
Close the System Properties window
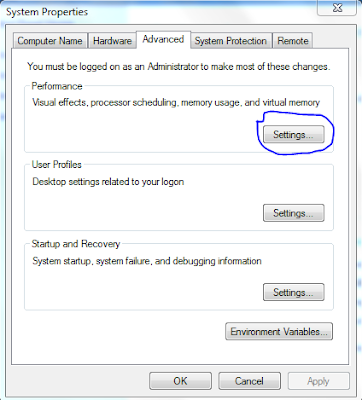[x=337, y=7]
